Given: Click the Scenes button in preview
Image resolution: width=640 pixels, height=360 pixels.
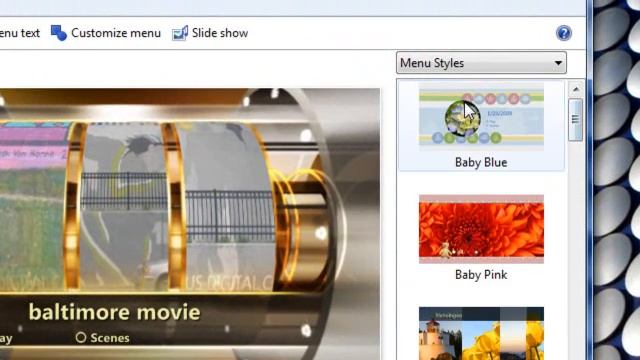Looking at the screenshot, I should click(103, 338).
